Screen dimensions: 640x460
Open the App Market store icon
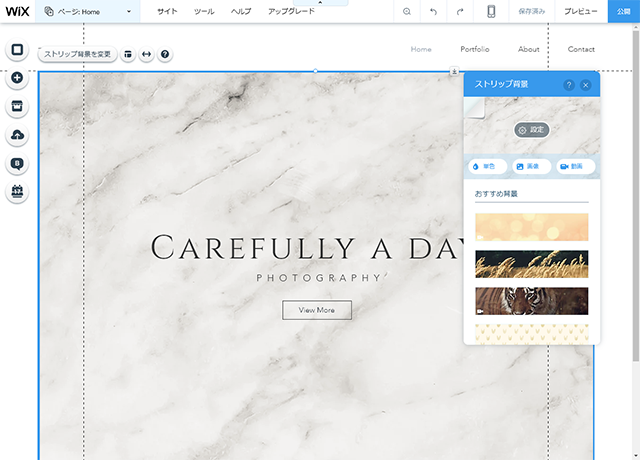pyautogui.click(x=17, y=106)
